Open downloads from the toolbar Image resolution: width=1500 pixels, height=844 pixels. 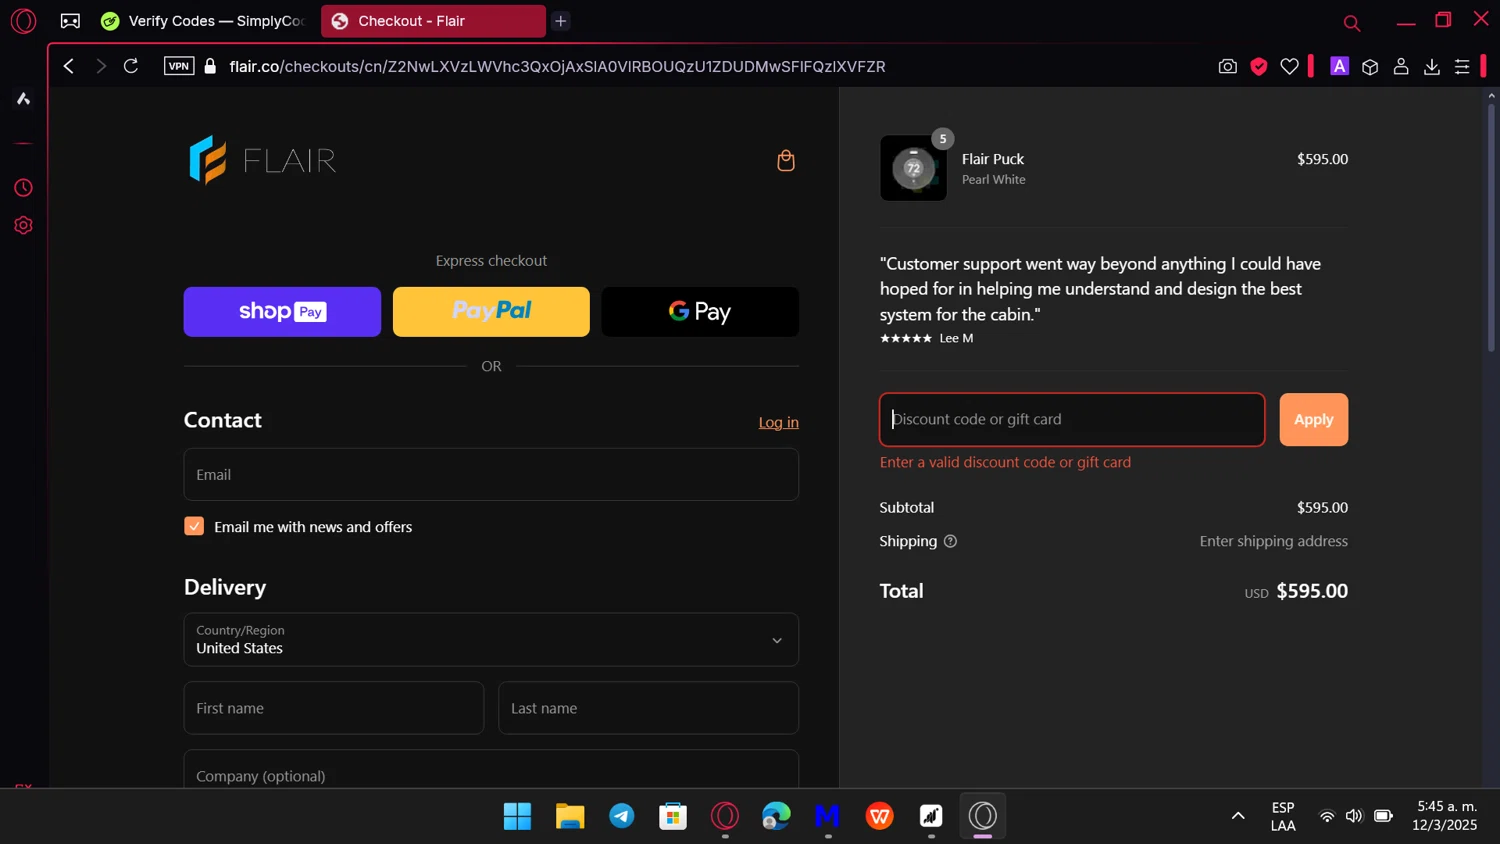pyautogui.click(x=1432, y=66)
